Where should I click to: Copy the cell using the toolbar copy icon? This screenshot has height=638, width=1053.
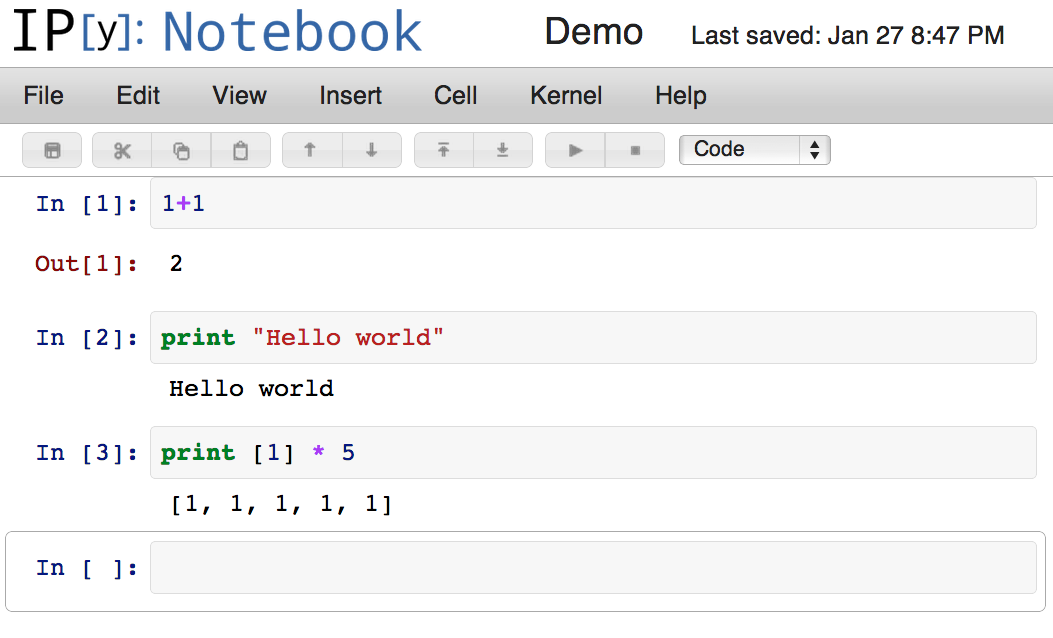pos(181,151)
